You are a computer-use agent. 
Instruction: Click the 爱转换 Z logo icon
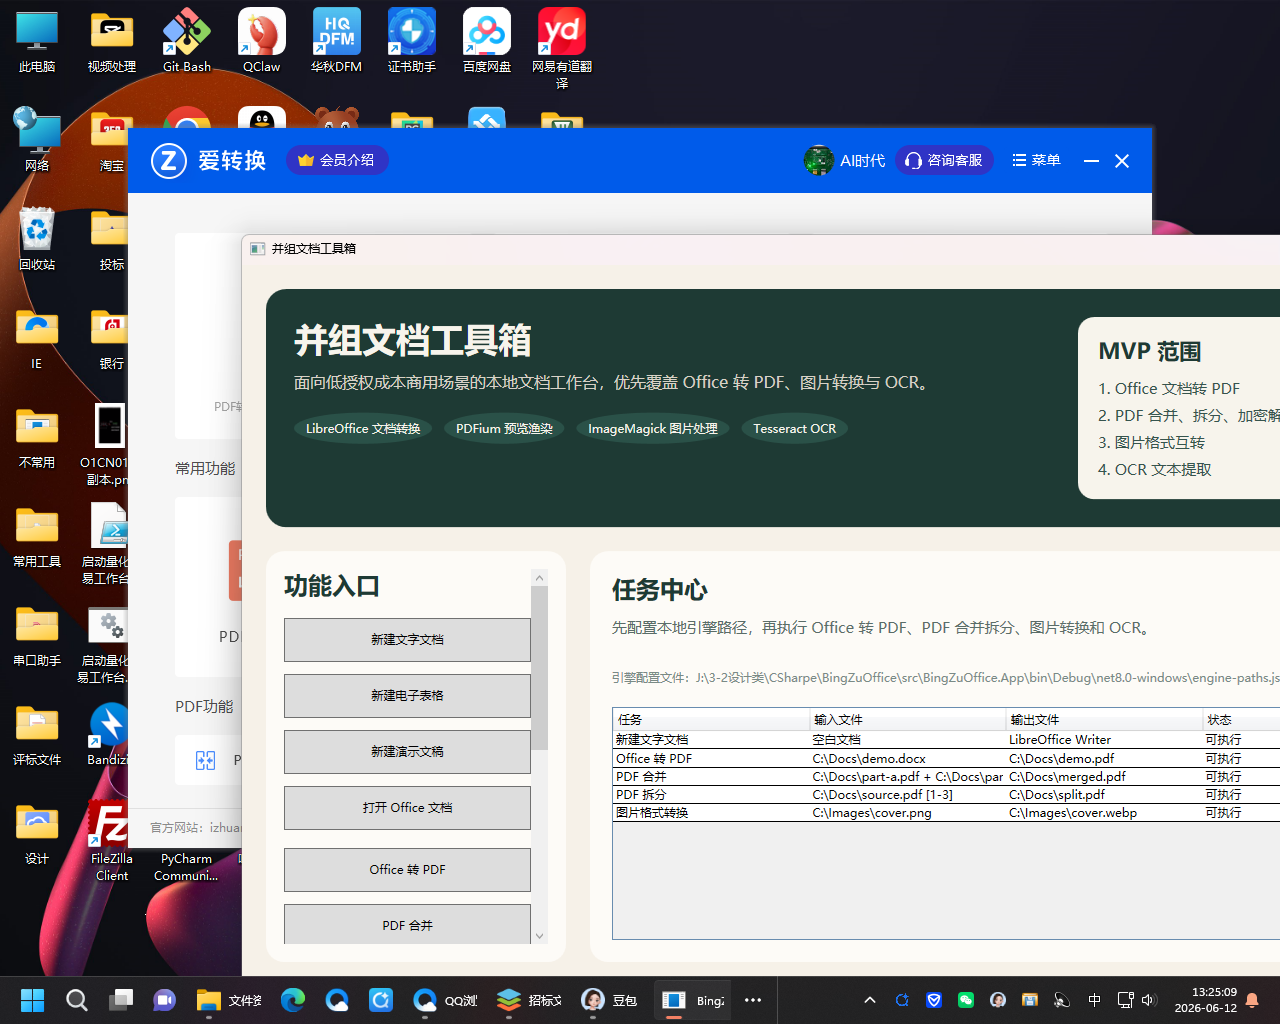pyautogui.click(x=169, y=160)
